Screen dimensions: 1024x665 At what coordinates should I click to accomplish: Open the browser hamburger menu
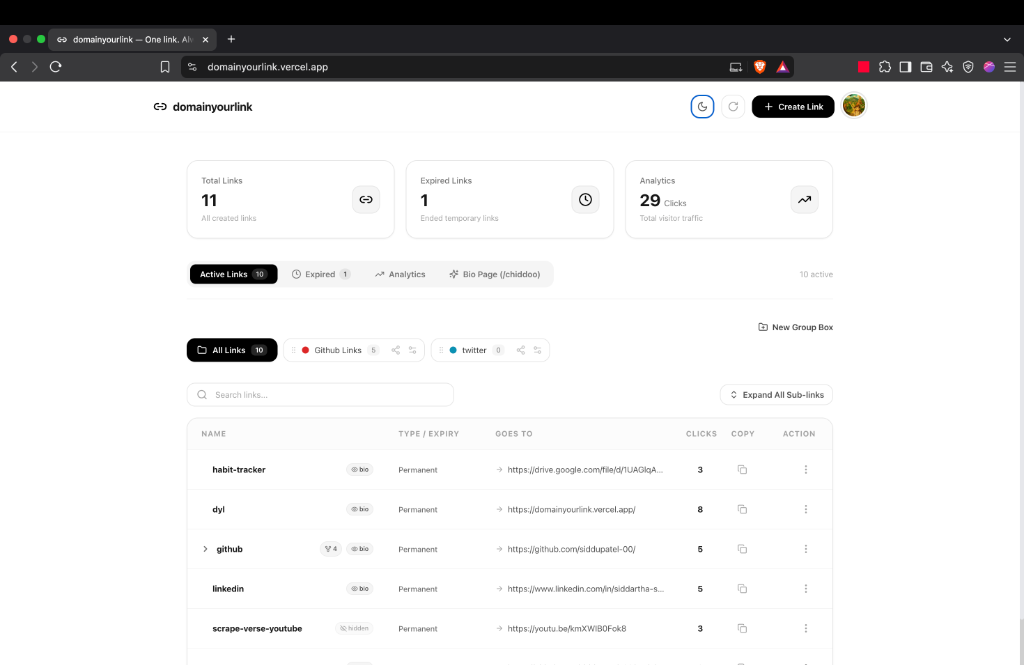tap(1010, 67)
